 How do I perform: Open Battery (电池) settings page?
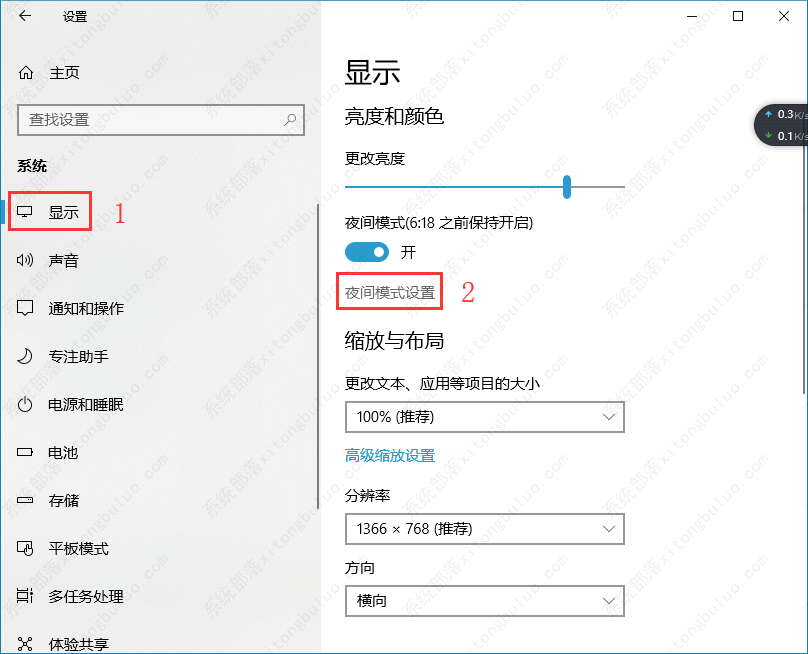tap(63, 453)
